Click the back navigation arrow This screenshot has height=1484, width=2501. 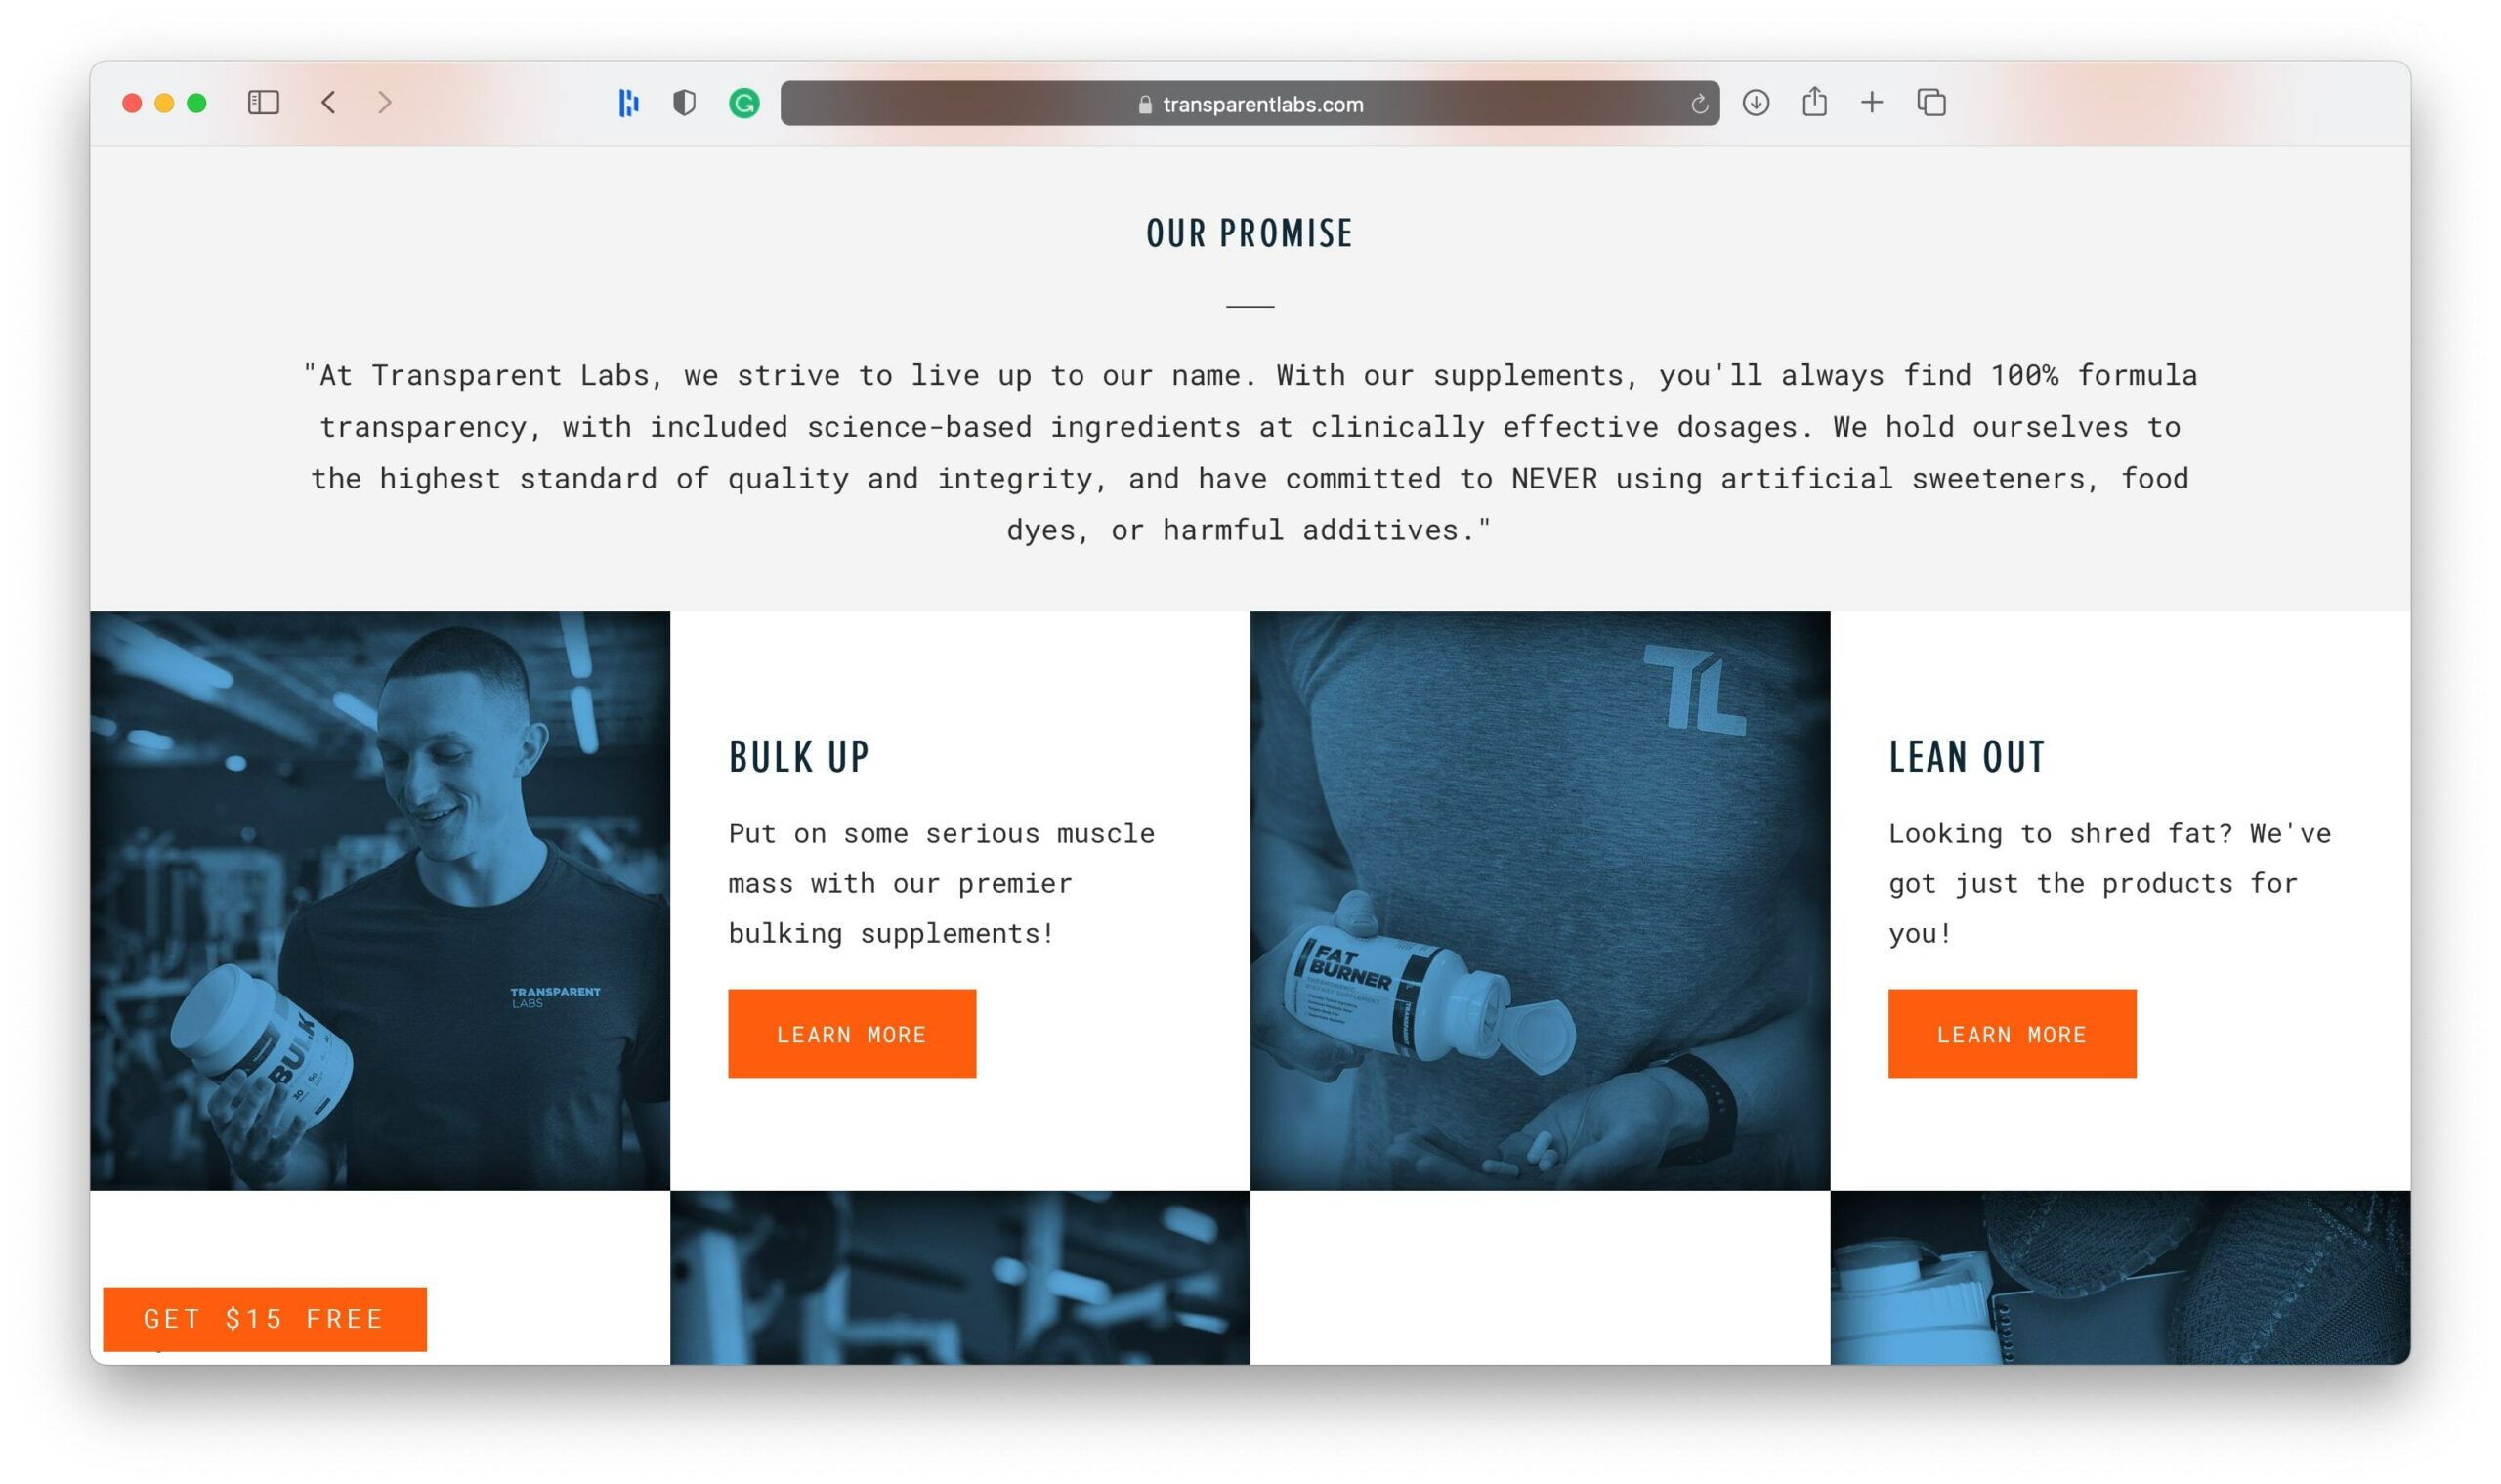pyautogui.click(x=328, y=101)
